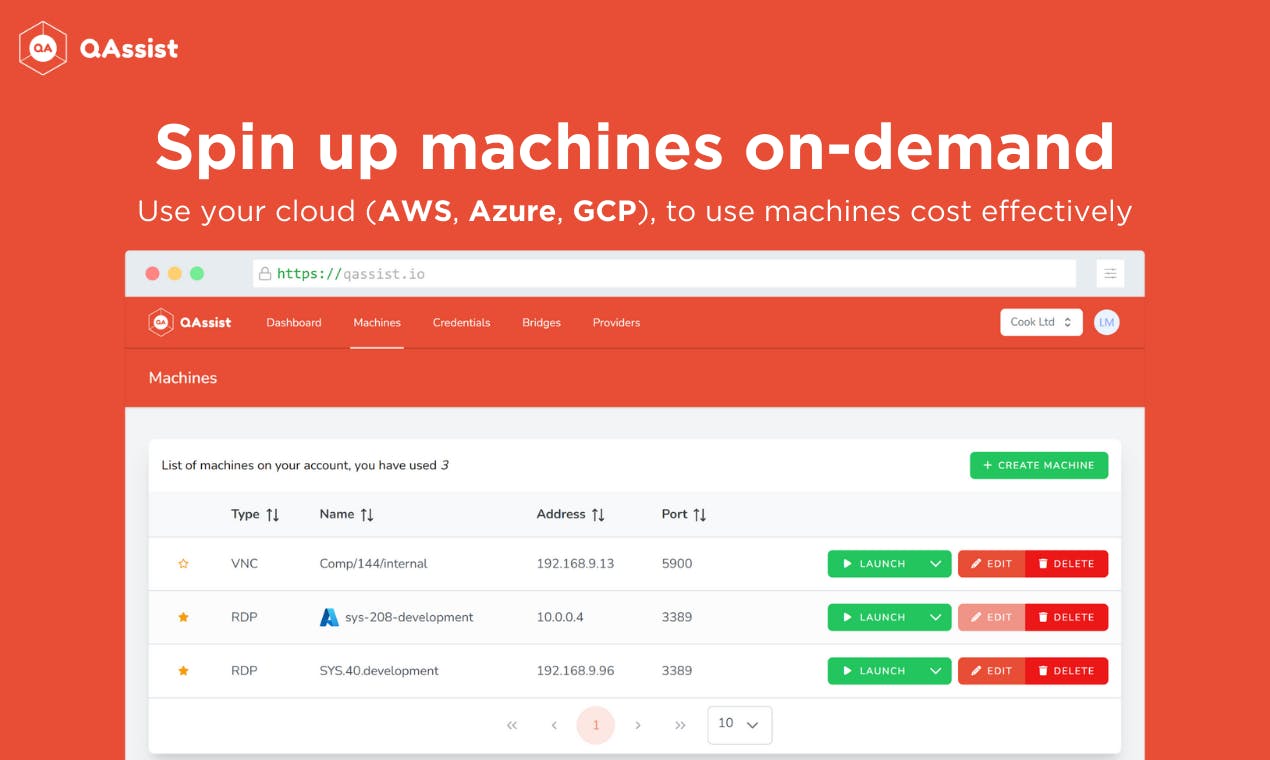Launch the Comp/144/internal machine
The height and width of the screenshot is (760, 1270).
(874, 564)
